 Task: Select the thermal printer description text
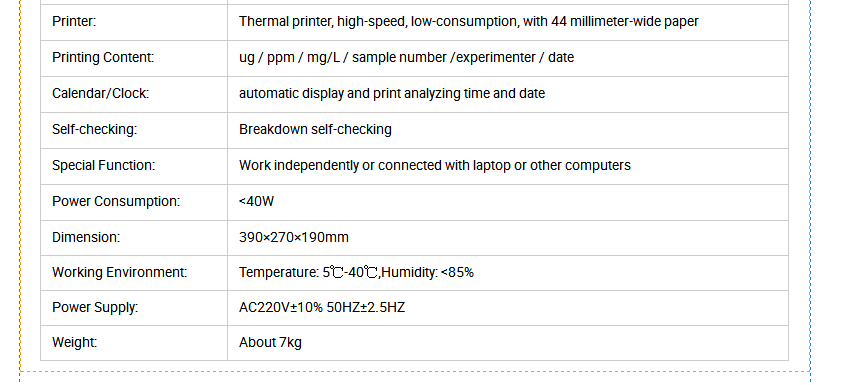pyautogui.click(x=468, y=22)
